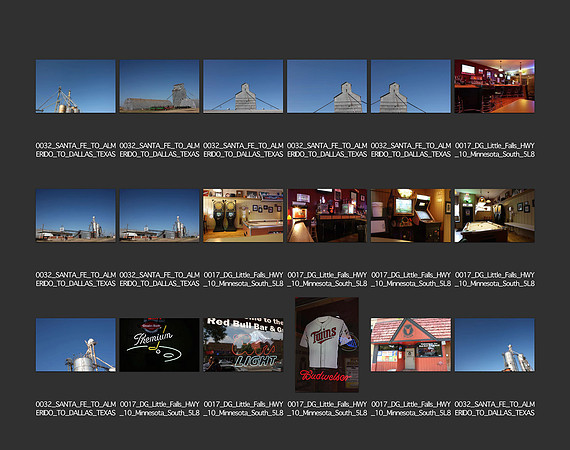Select the dark red bar counter thumbnail
Viewport: 570px width, 450px height.
(327, 216)
